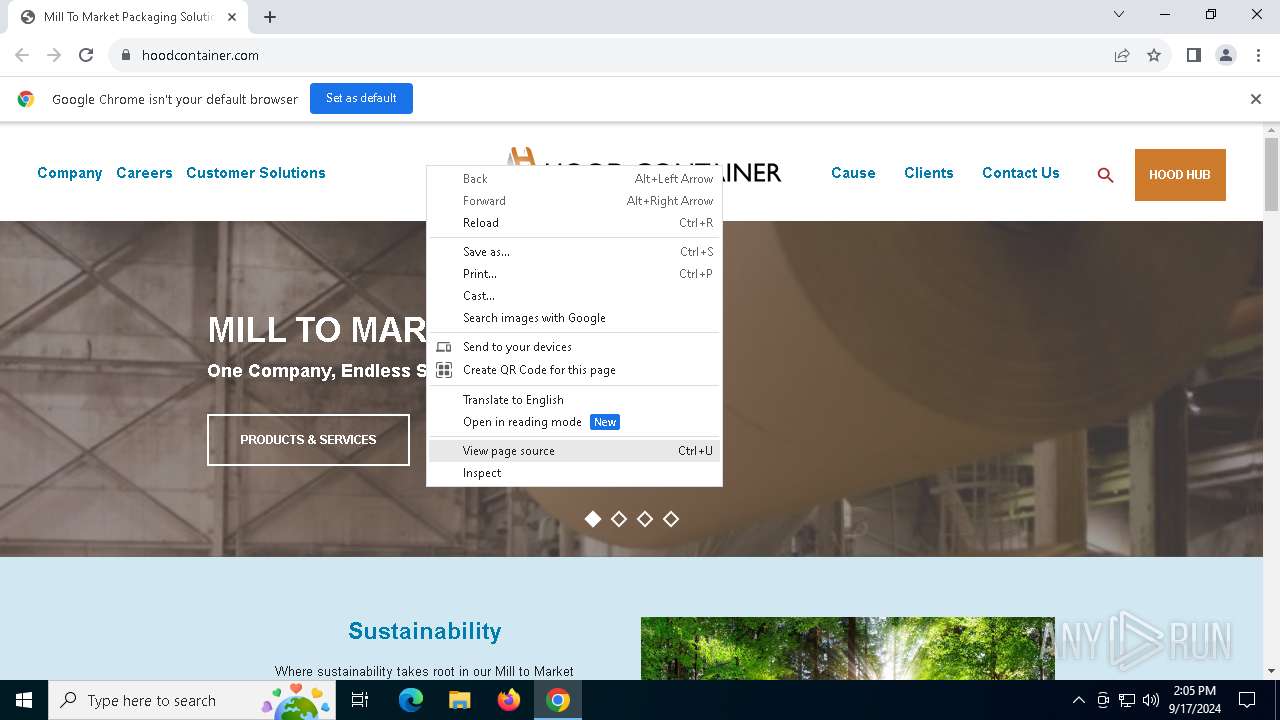Open the Careers nav link
1280x720 pixels.
[x=144, y=173]
